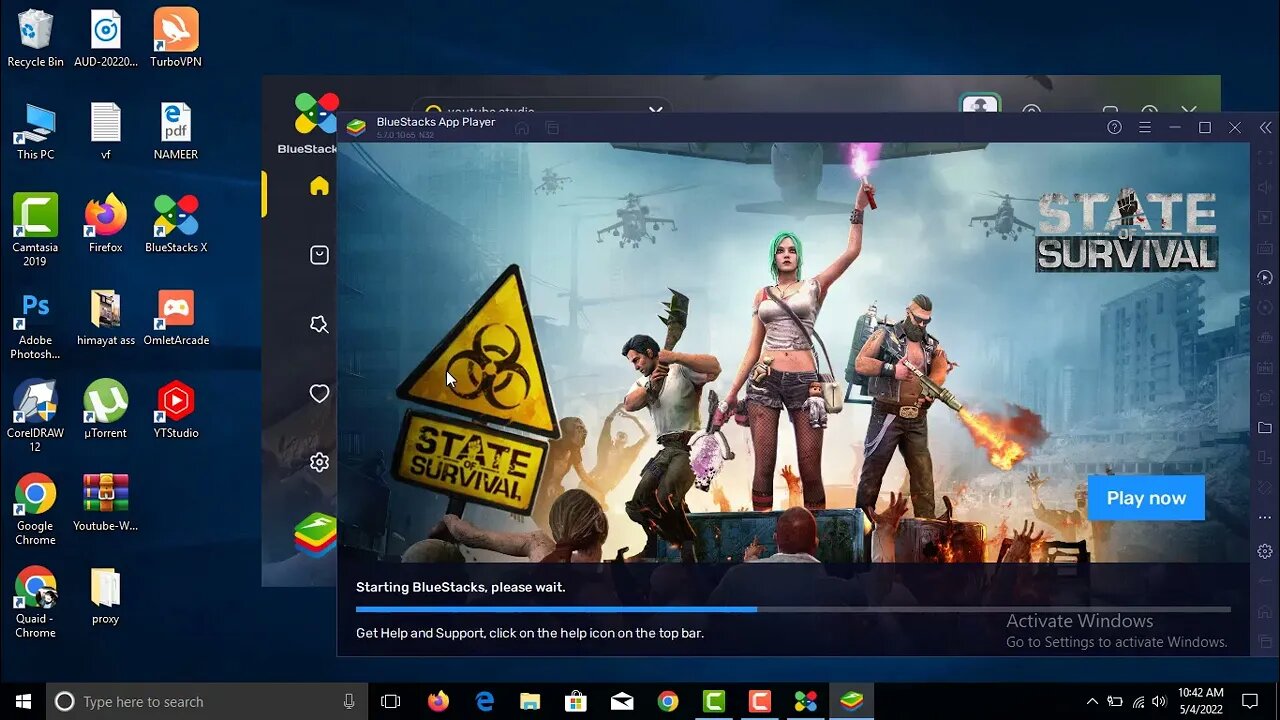Screen dimensions: 1280x720
Task: Select the Quaid - Chrome desktop shortcut
Action: tap(35, 603)
